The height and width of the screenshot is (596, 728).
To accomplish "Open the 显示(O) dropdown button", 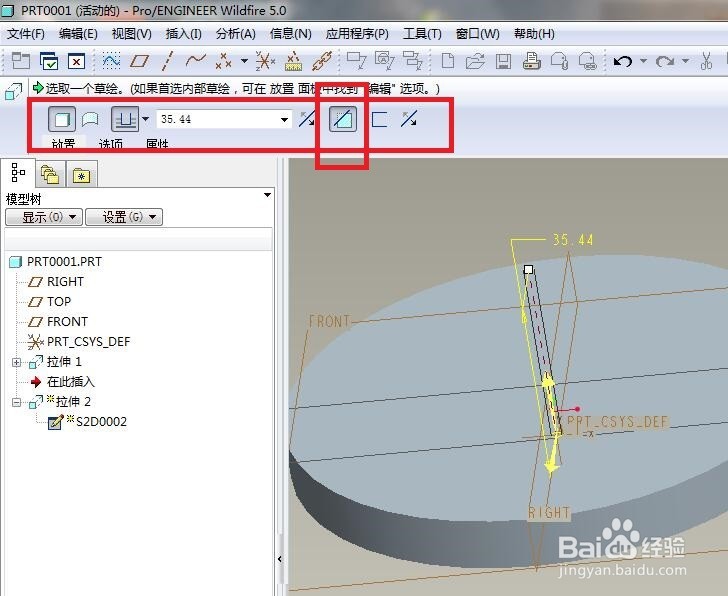I will 44,217.
